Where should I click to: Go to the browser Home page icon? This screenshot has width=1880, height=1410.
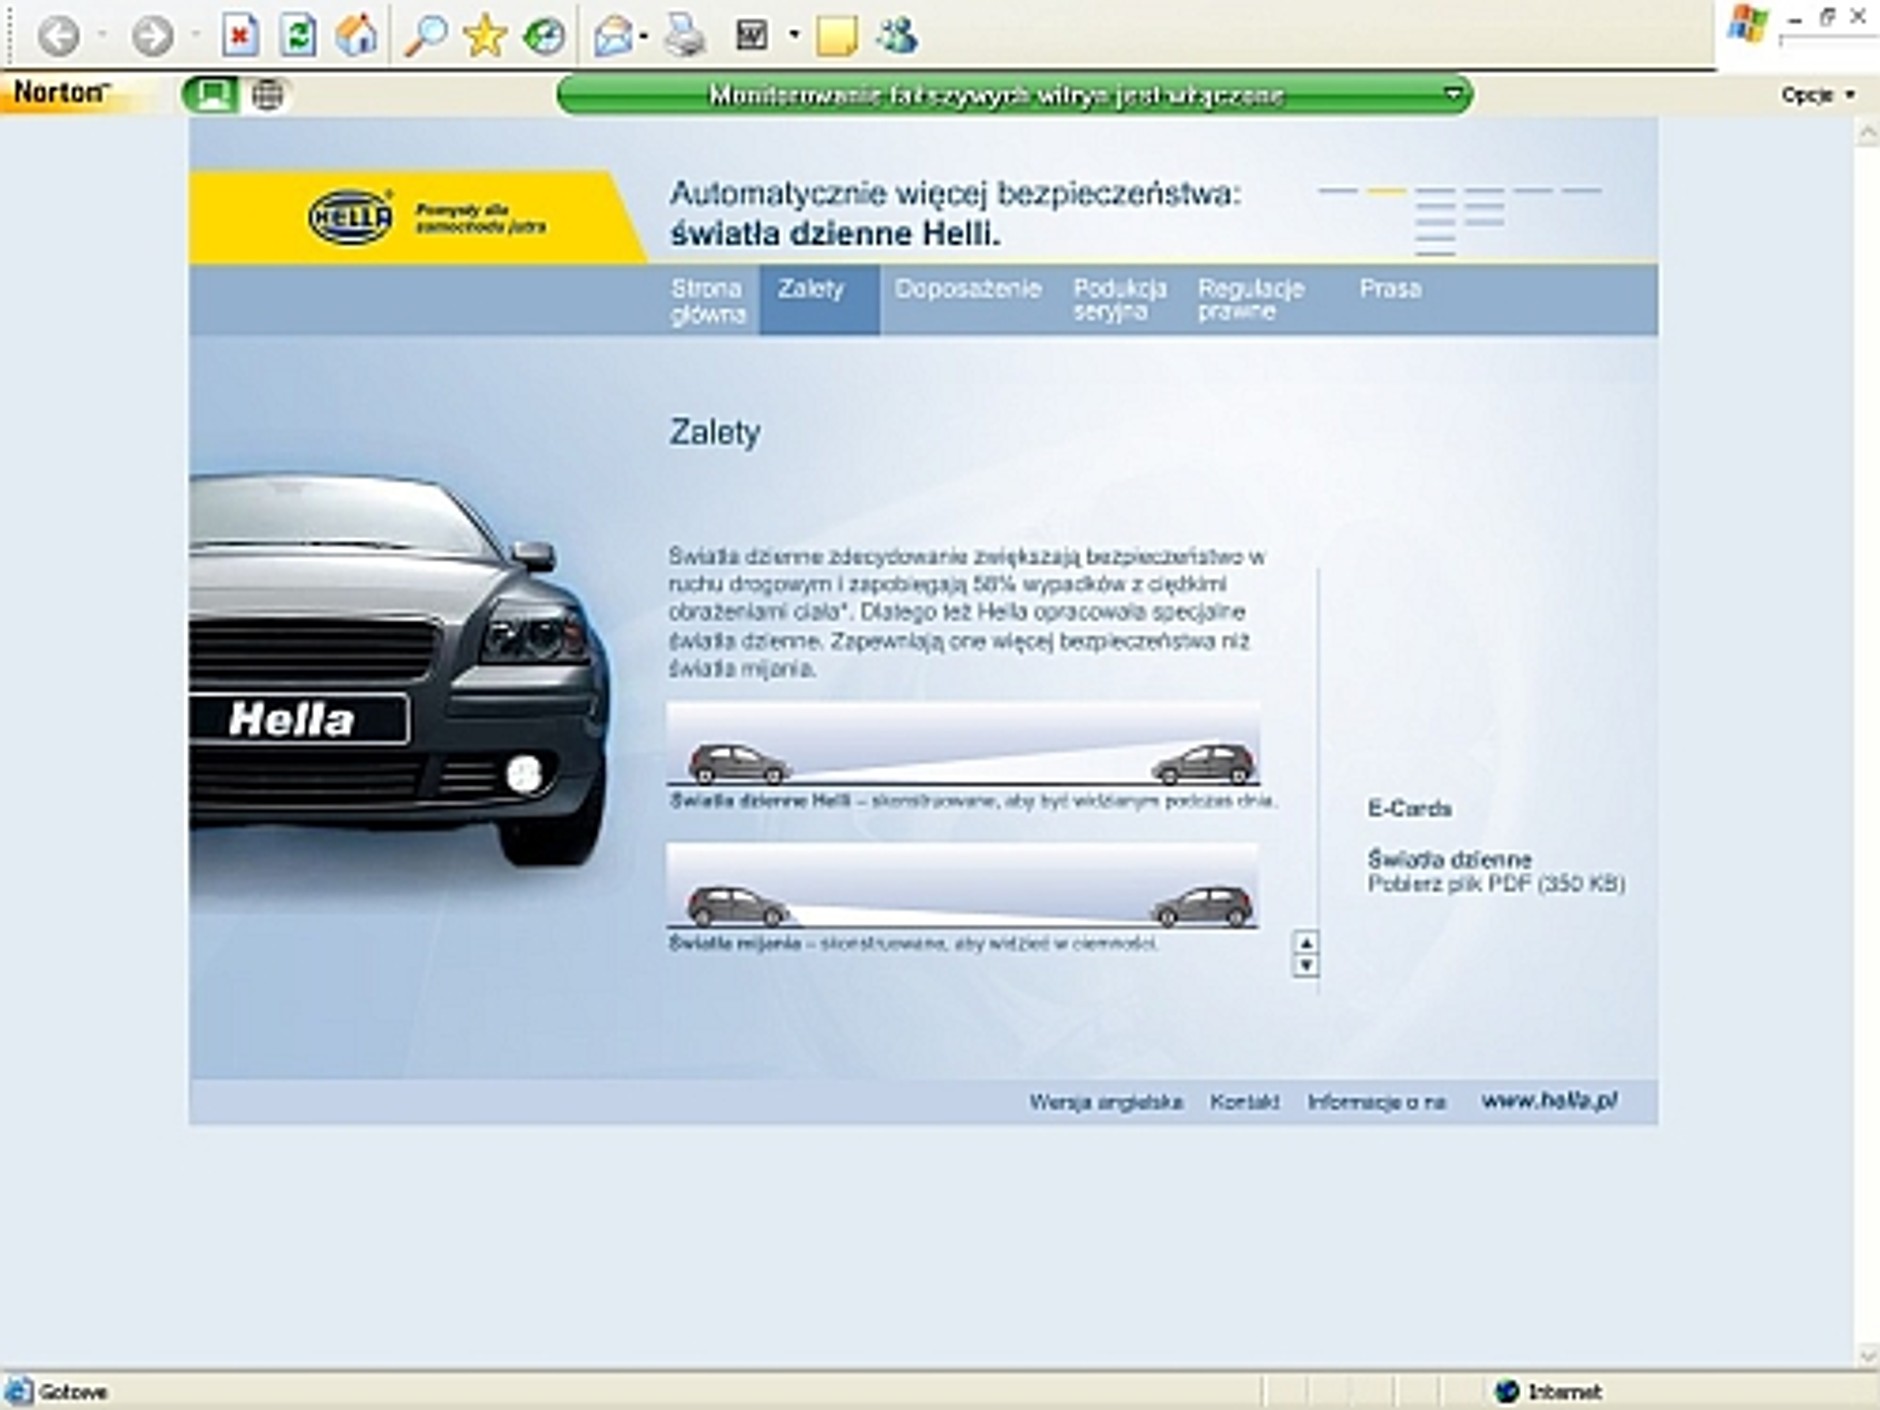click(356, 37)
